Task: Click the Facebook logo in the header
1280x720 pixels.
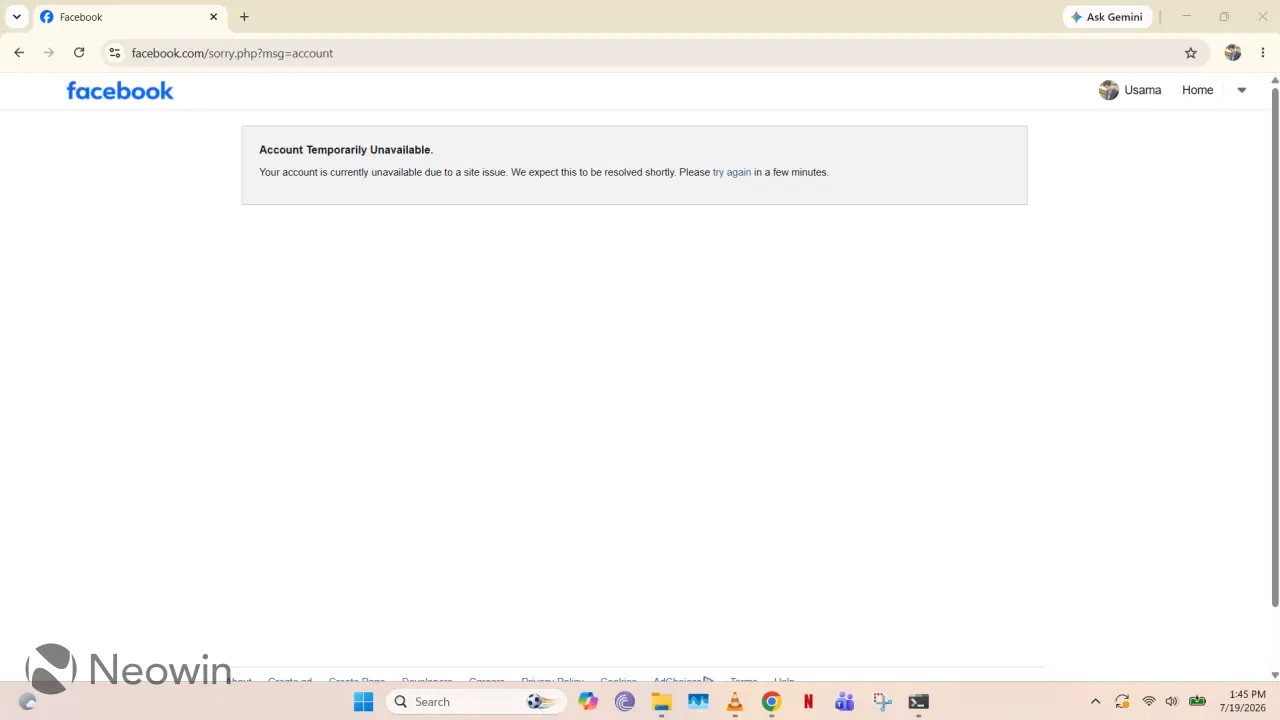Action: (120, 91)
